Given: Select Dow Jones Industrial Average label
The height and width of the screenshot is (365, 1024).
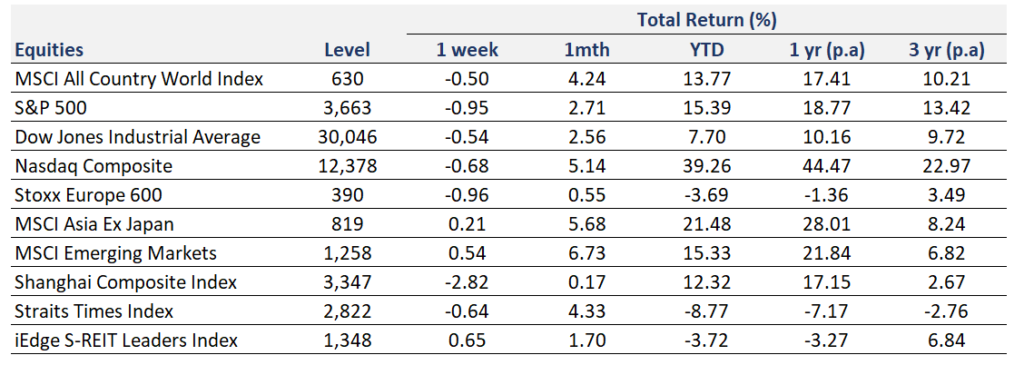Looking at the screenshot, I should click(138, 137).
